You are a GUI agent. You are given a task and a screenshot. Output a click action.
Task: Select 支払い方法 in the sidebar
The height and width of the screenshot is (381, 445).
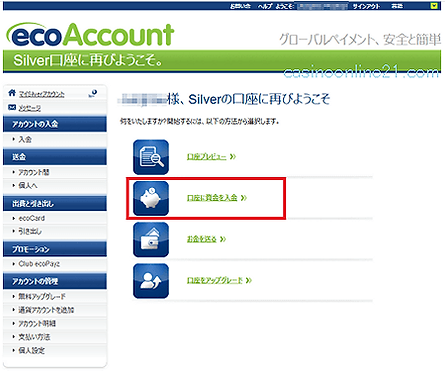point(34,337)
